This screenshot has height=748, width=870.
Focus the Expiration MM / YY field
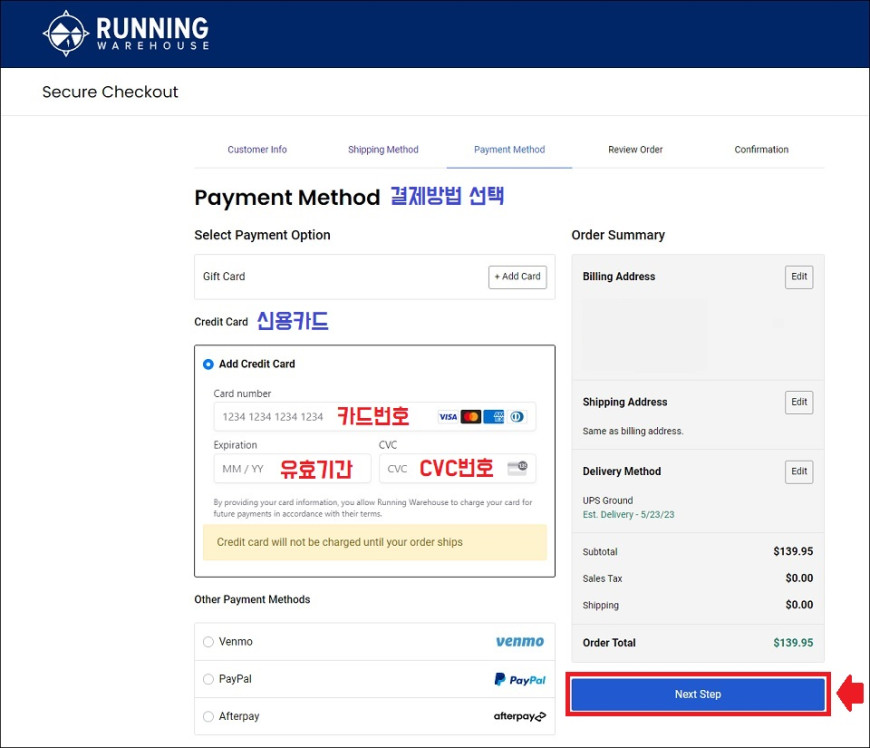292,468
